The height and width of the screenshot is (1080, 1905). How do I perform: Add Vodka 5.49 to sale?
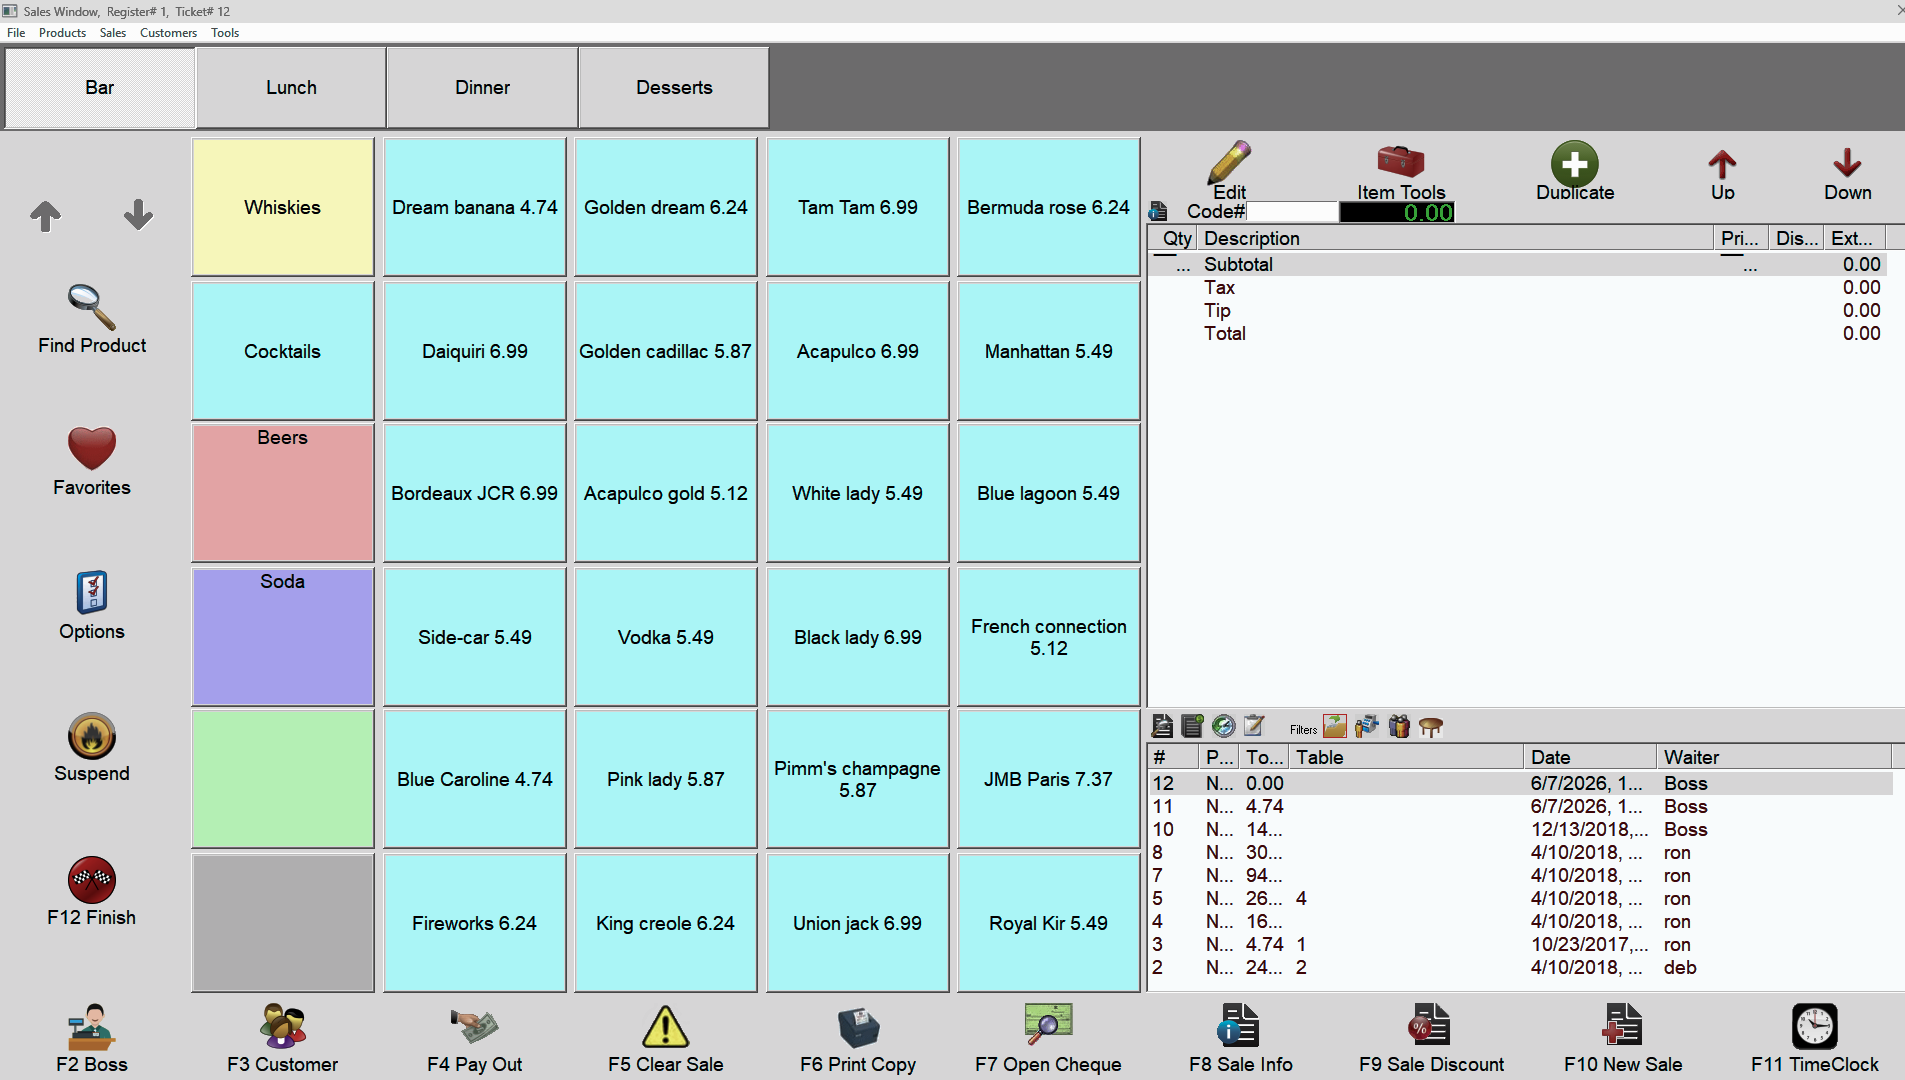pos(666,637)
